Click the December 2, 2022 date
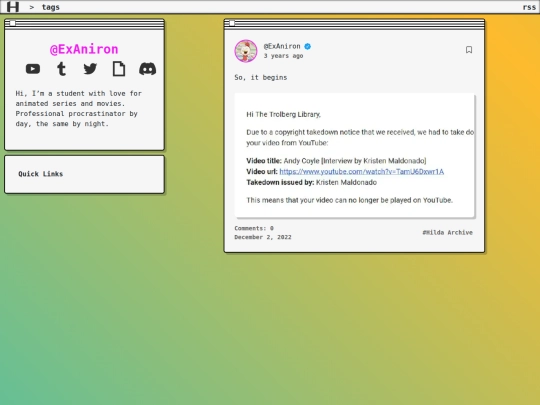This screenshot has height=405, width=540. [x=263, y=237]
